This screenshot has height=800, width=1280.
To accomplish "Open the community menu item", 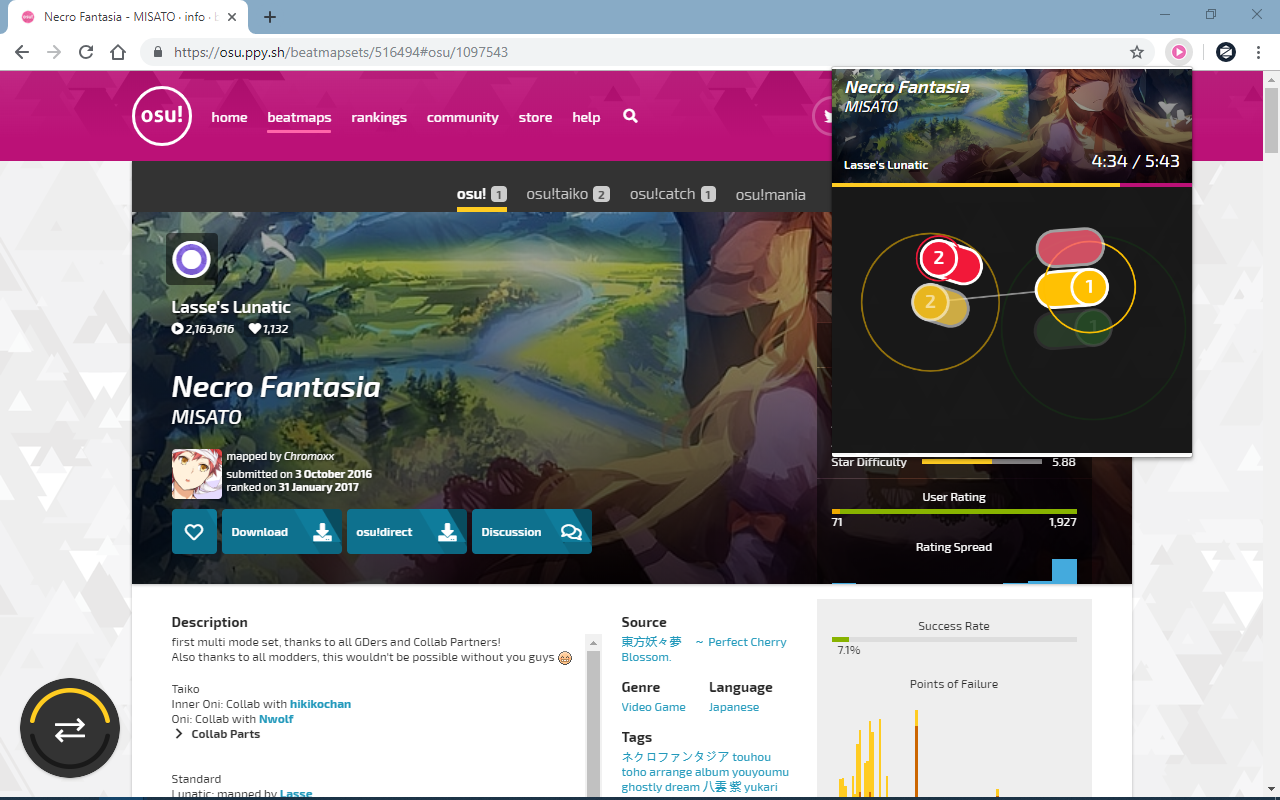I will tap(462, 117).
